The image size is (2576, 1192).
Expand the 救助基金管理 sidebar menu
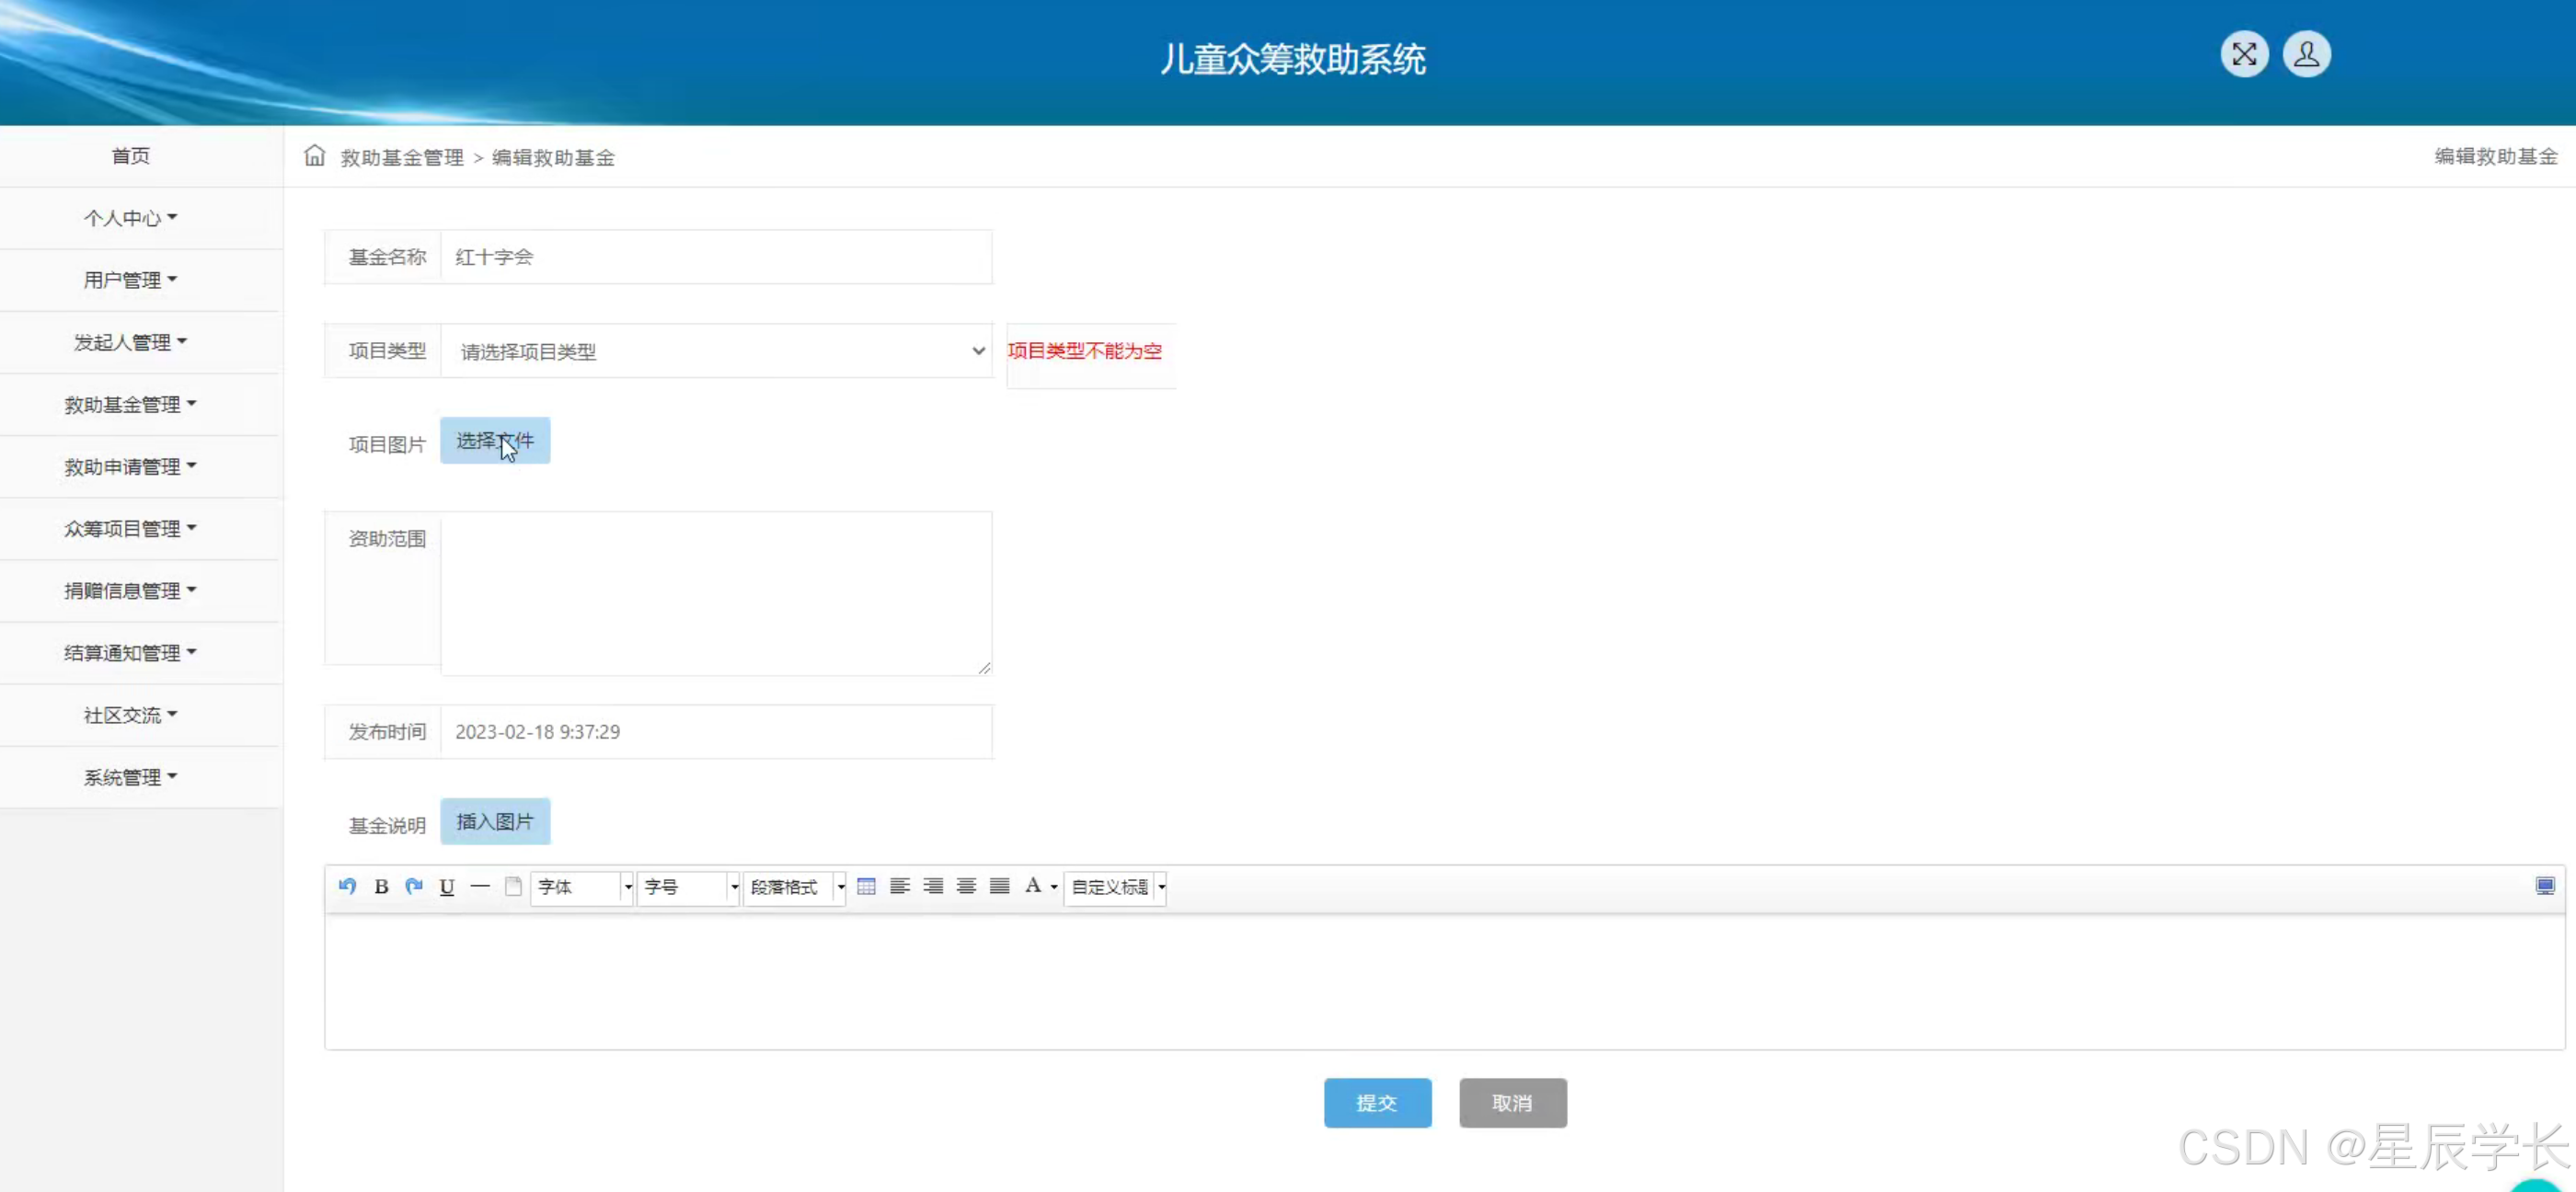click(x=131, y=404)
